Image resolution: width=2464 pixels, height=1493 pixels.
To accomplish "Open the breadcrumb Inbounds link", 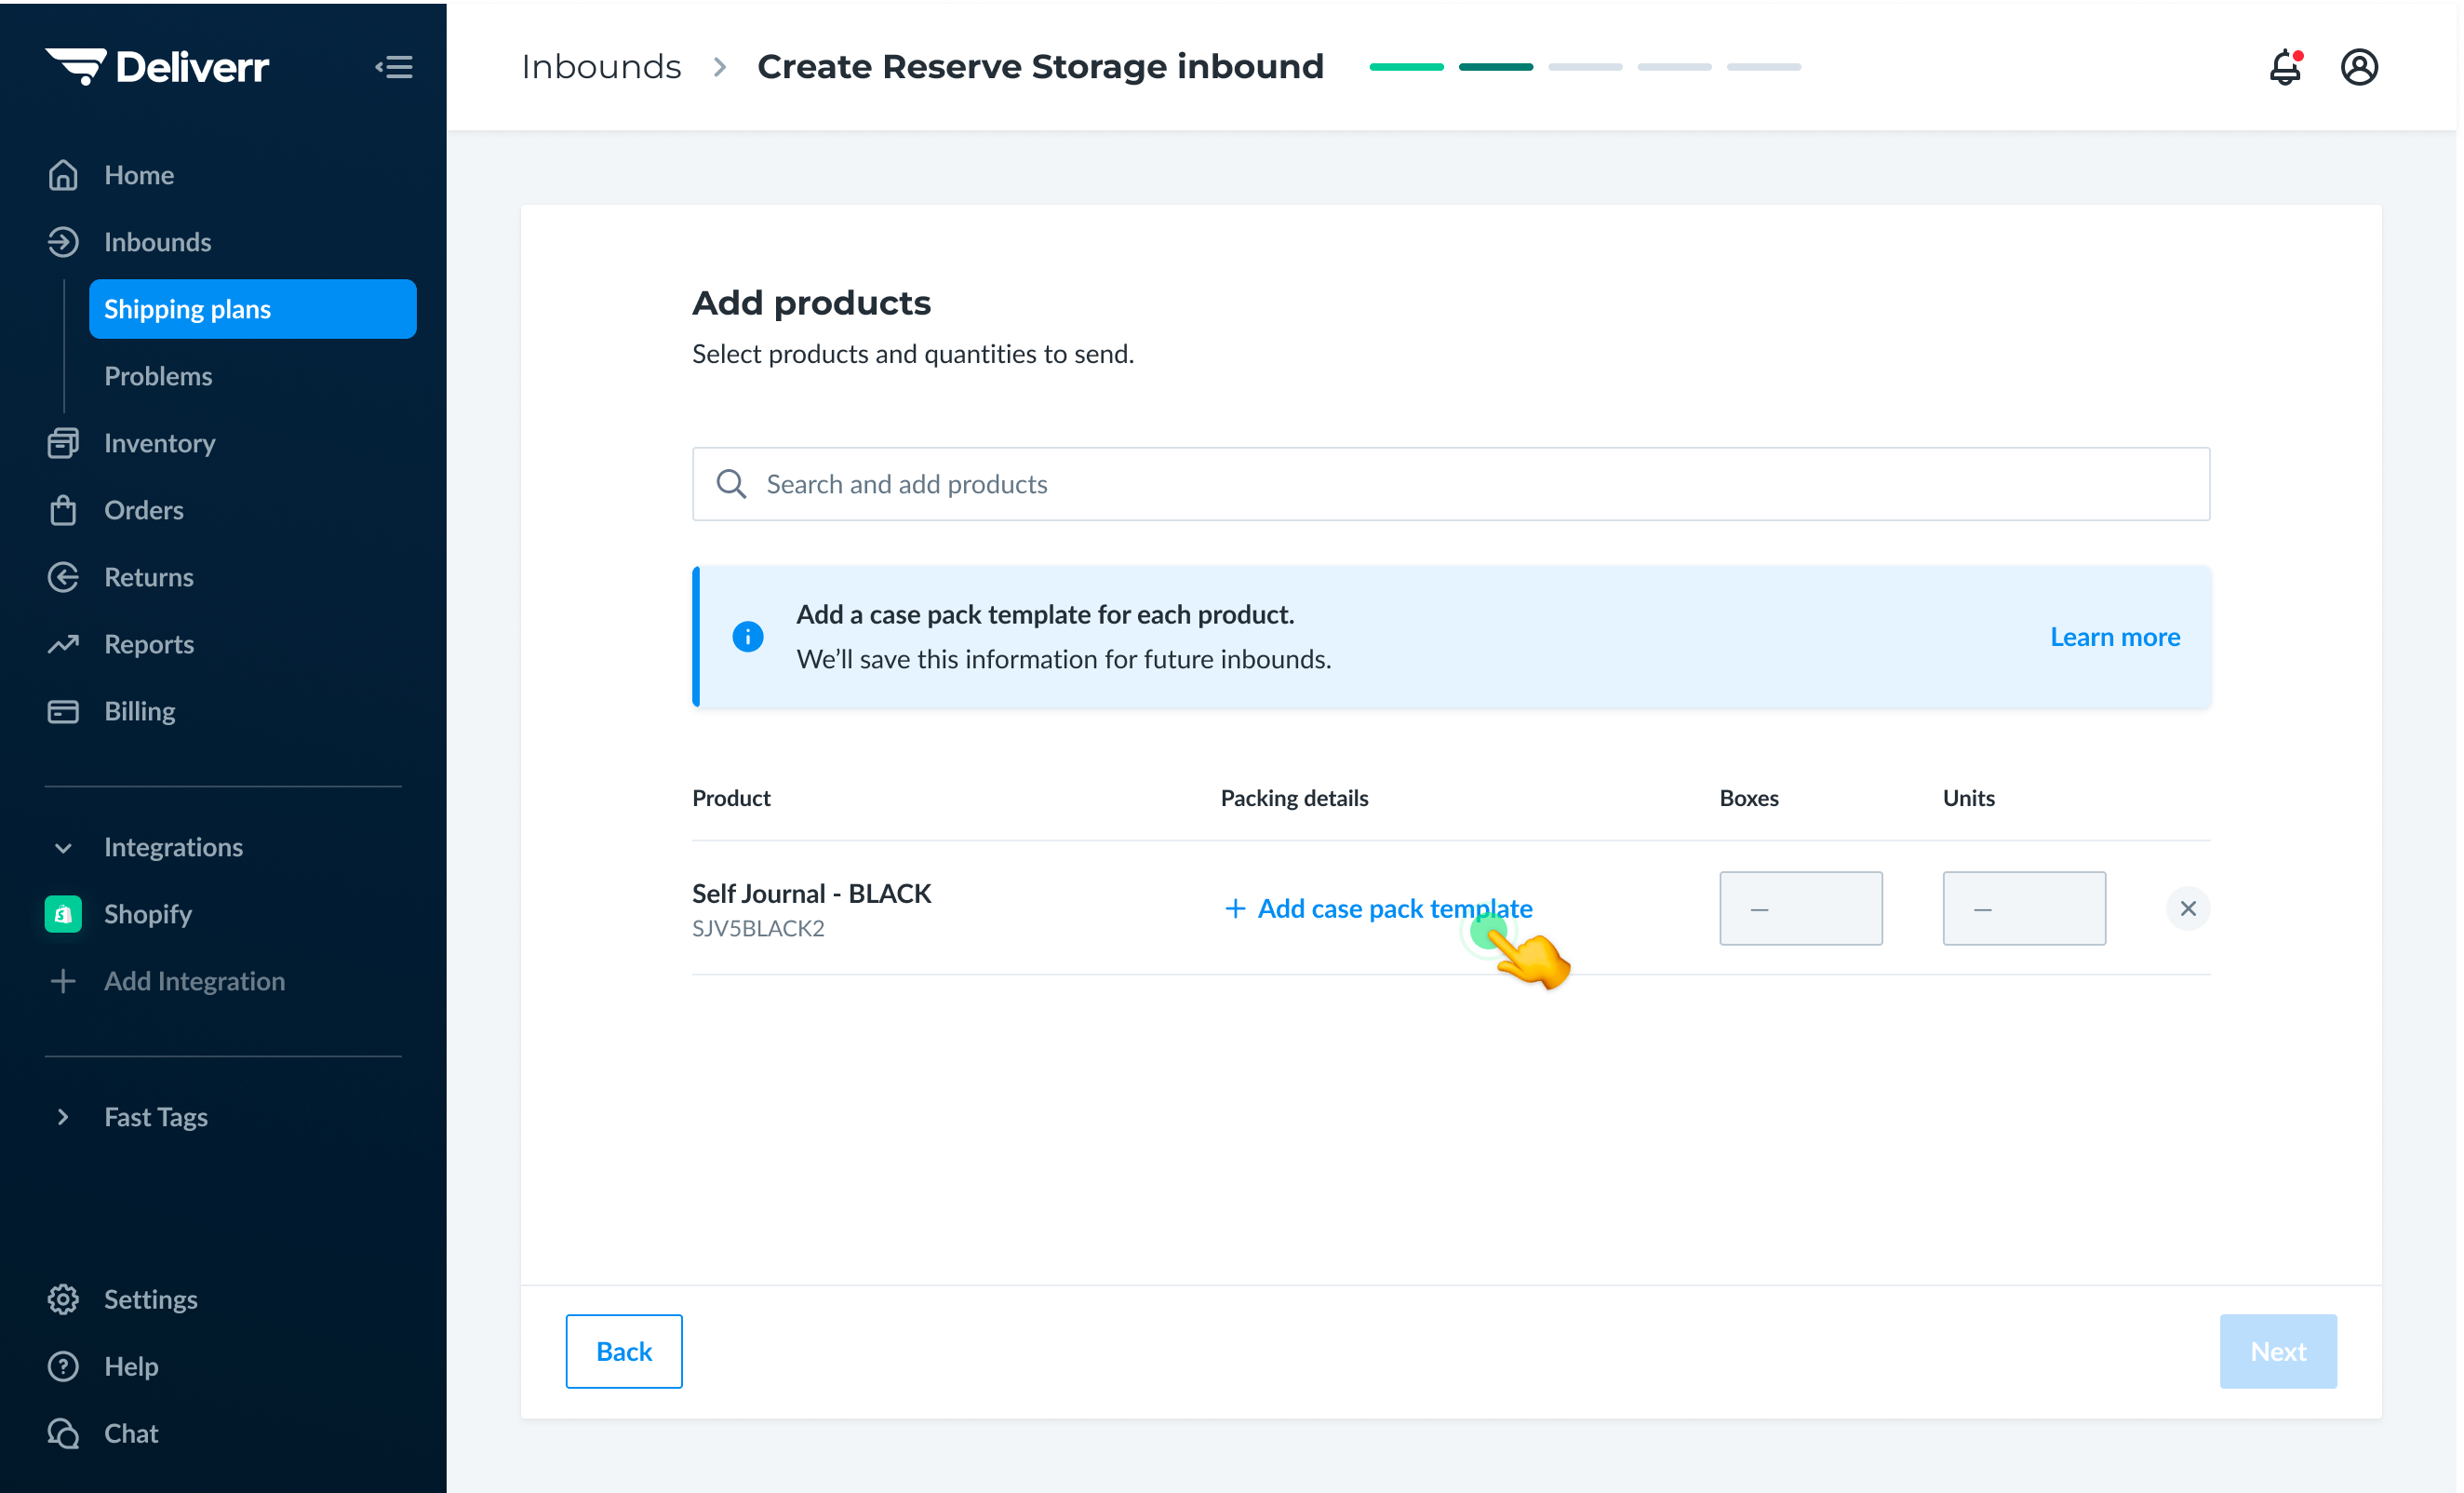I will (x=601, y=66).
